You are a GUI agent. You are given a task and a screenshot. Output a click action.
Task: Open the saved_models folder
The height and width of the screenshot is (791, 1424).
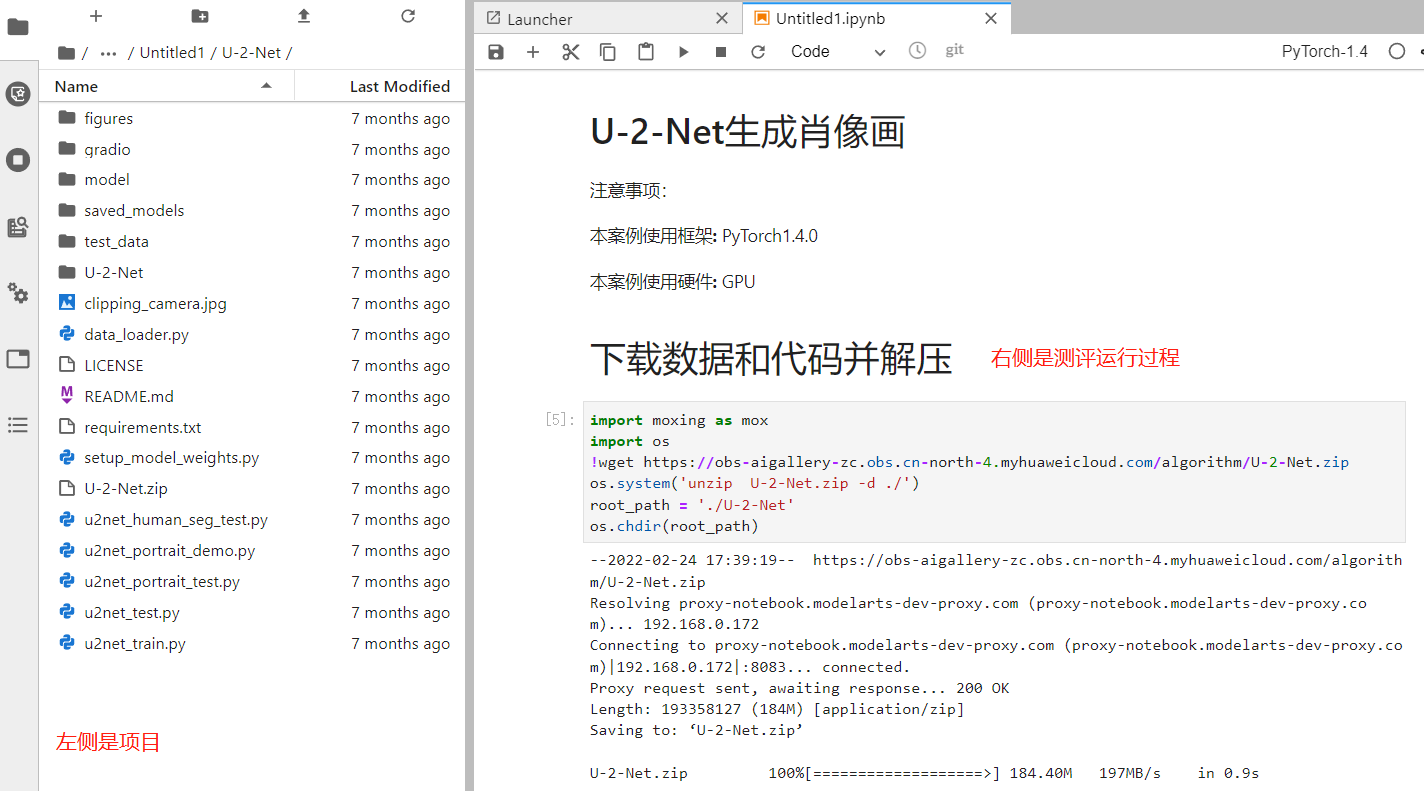point(254,211)
